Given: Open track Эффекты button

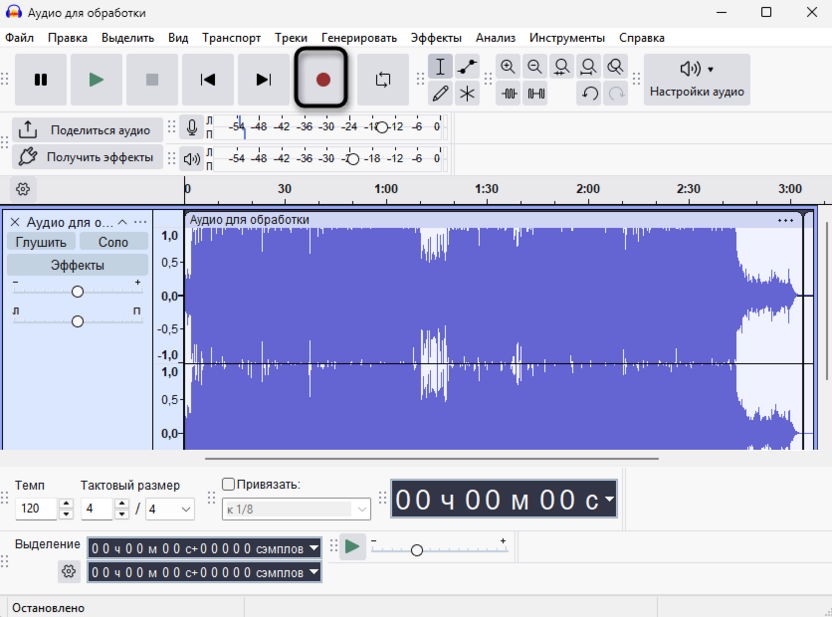Looking at the screenshot, I should pyautogui.click(x=77, y=265).
